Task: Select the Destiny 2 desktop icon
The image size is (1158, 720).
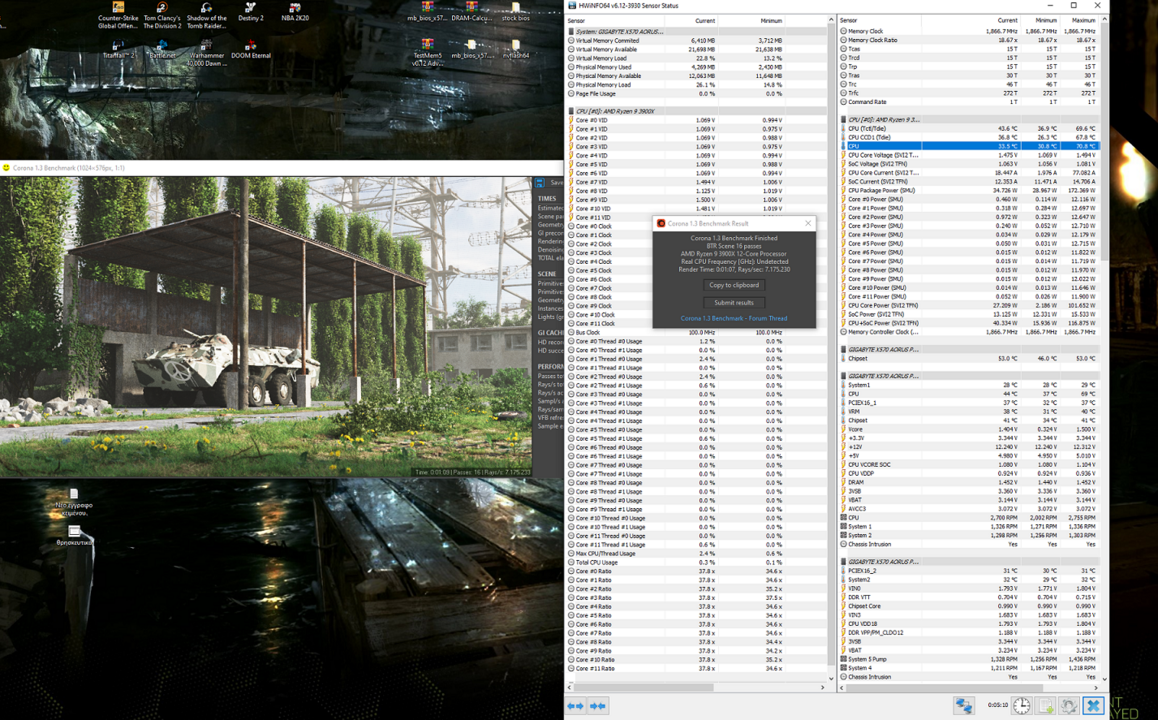Action: pos(250,13)
